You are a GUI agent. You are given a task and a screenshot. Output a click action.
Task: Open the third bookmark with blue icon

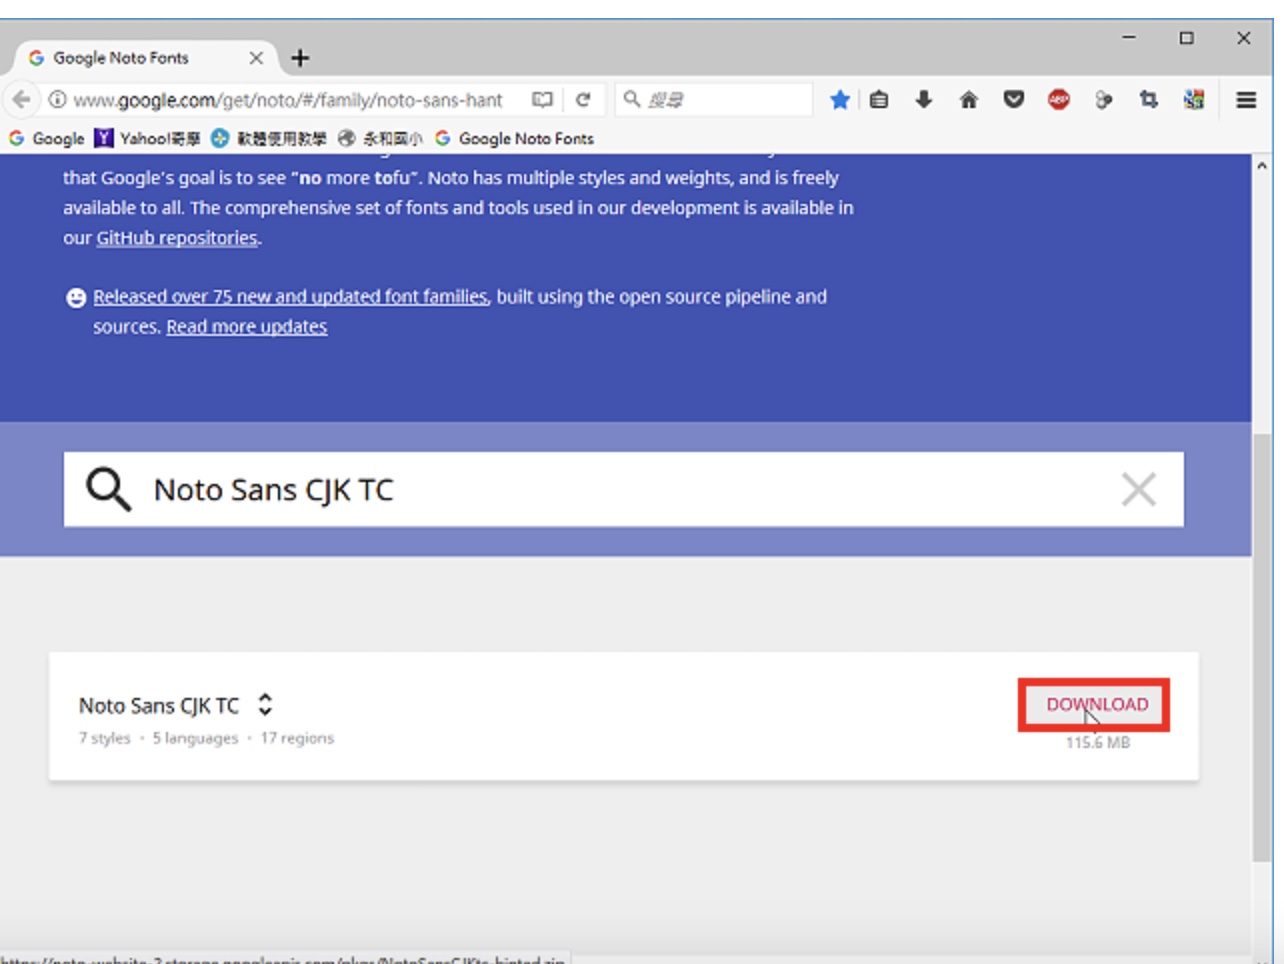(269, 139)
